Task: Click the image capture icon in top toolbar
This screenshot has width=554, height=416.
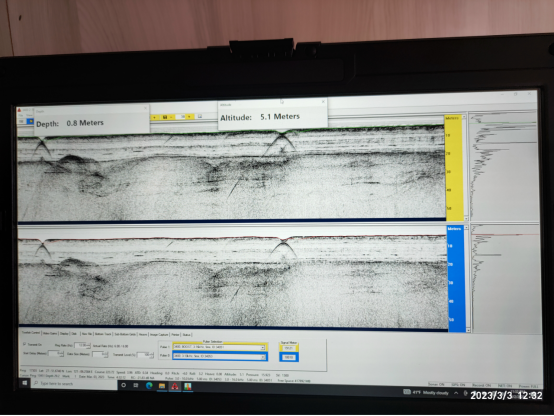Action: click(200, 116)
